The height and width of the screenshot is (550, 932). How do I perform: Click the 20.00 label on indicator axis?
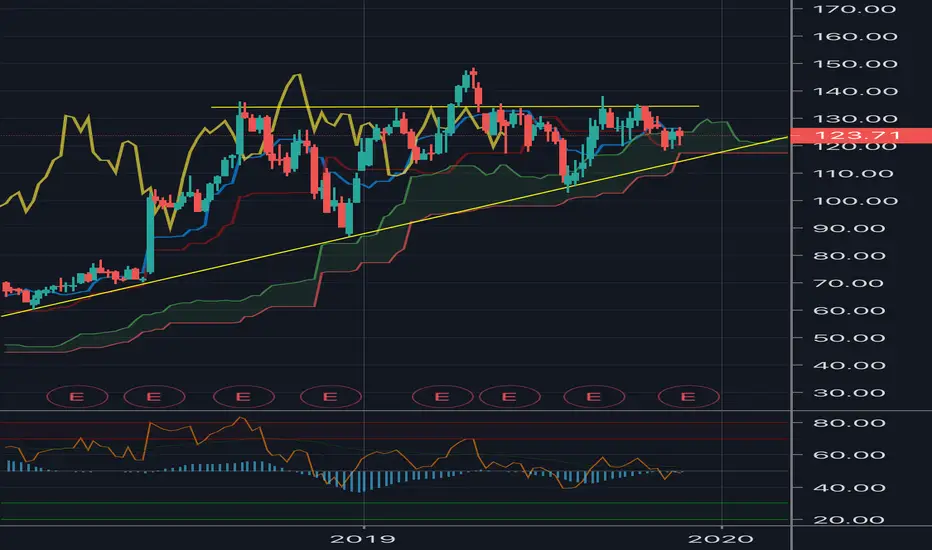[849, 520]
